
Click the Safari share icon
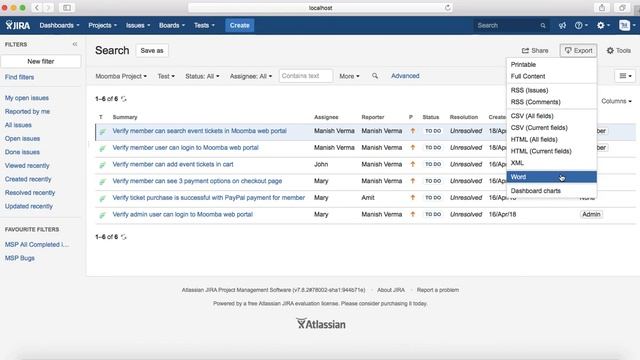click(602, 8)
